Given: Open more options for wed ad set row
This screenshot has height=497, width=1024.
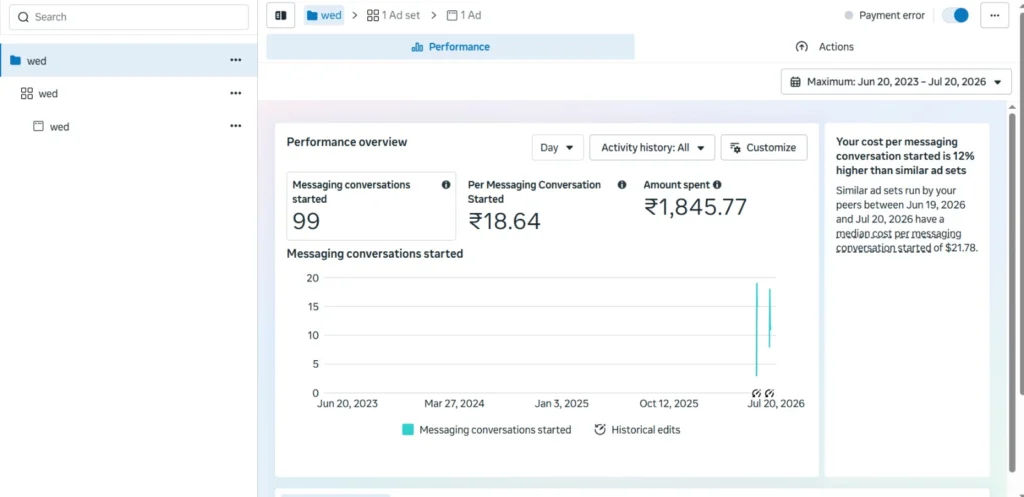Looking at the screenshot, I should pos(236,93).
